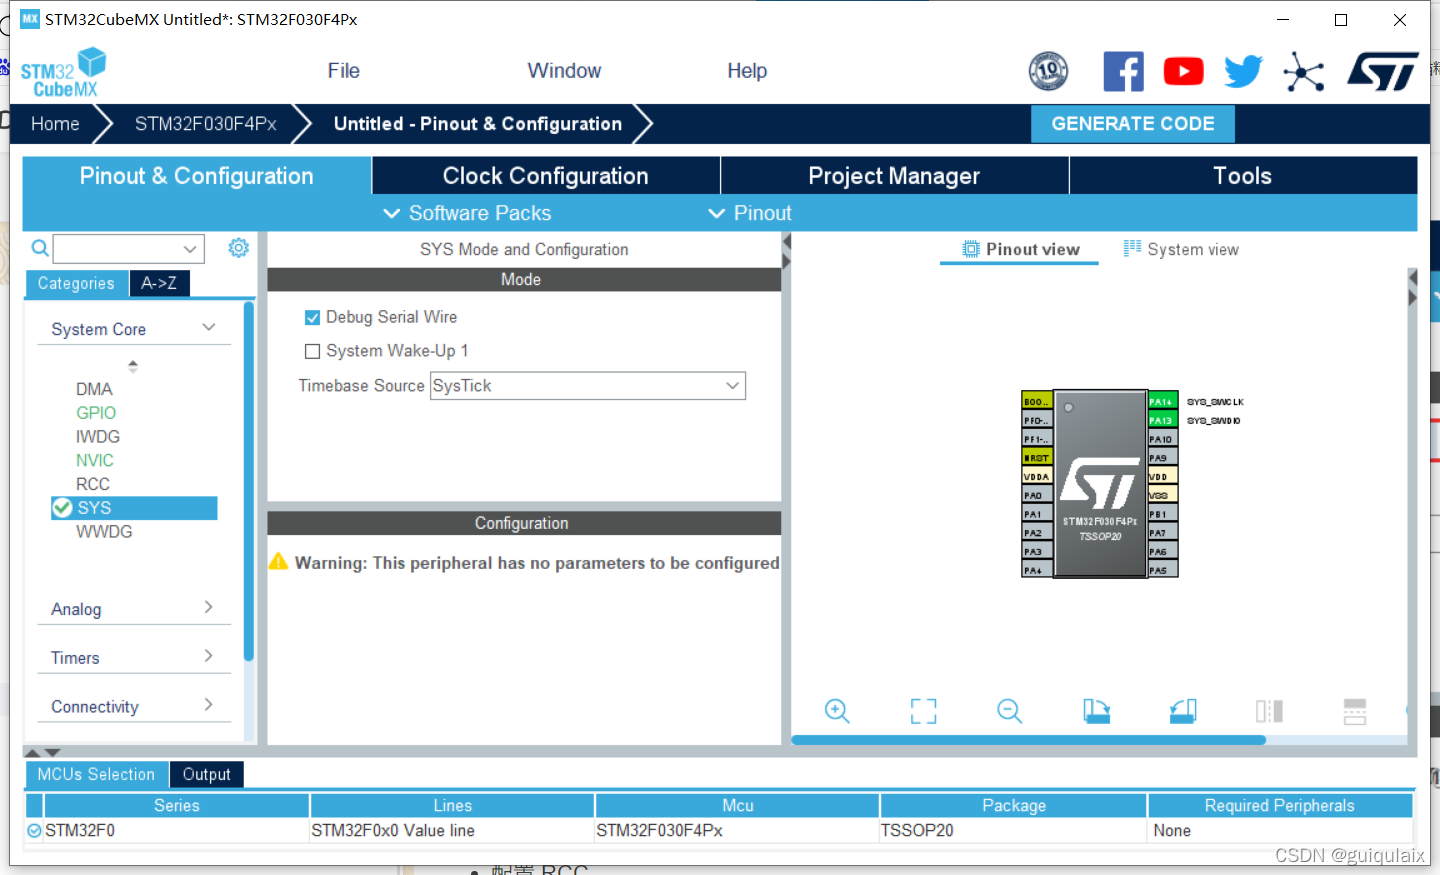Switch to the Clock Configuration tab

(x=546, y=176)
